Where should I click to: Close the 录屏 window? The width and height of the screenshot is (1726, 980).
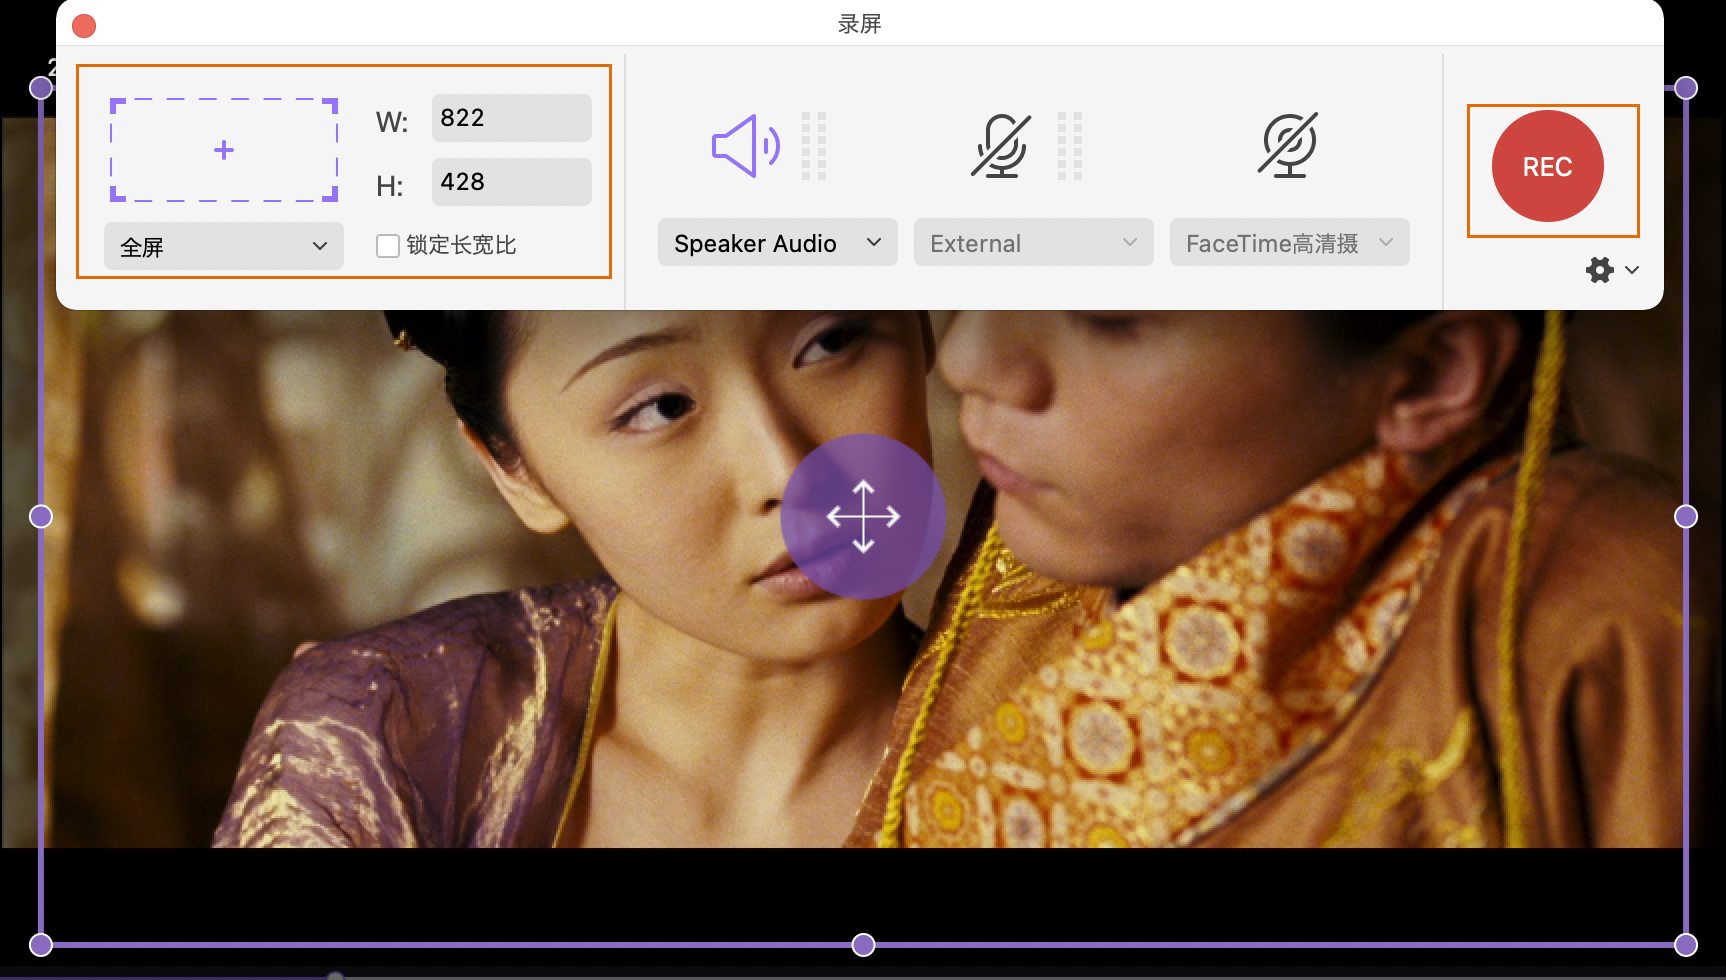(84, 25)
